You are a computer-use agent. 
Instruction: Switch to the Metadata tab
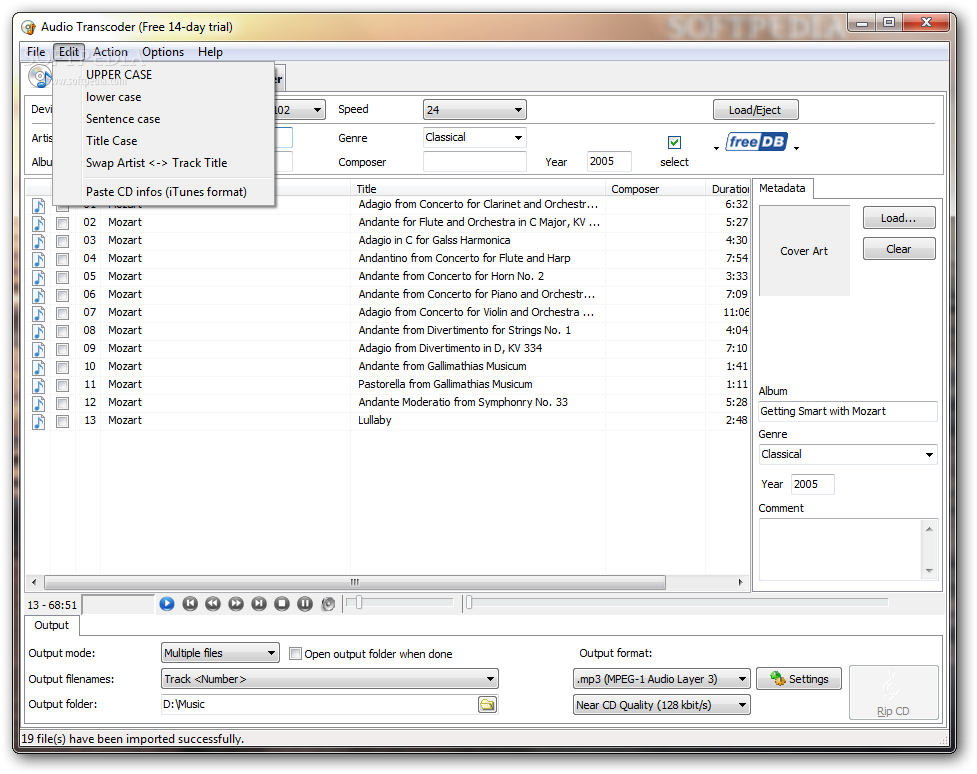click(782, 188)
